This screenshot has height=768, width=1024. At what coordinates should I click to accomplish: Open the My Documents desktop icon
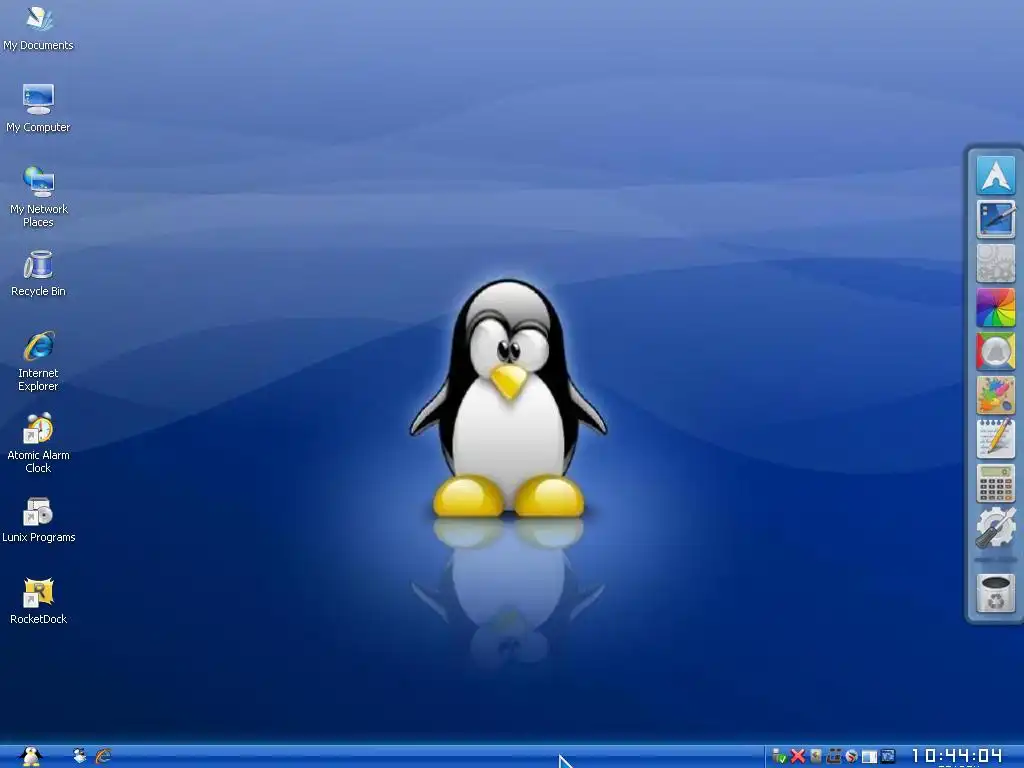pyautogui.click(x=38, y=29)
